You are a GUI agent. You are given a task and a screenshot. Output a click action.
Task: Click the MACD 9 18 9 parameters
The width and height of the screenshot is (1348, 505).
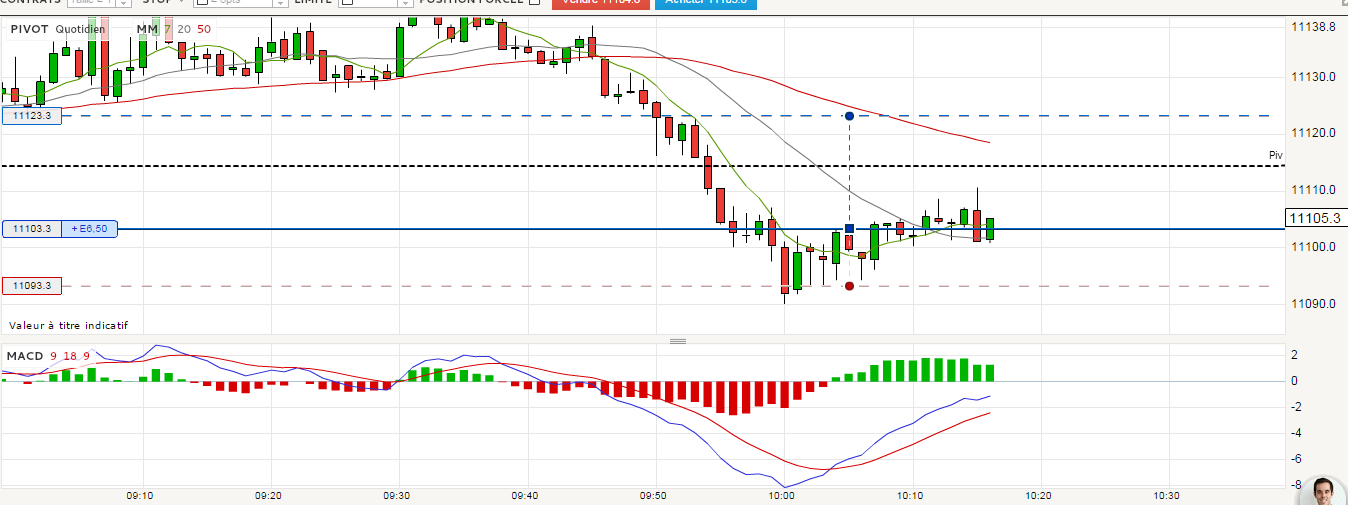(72, 356)
